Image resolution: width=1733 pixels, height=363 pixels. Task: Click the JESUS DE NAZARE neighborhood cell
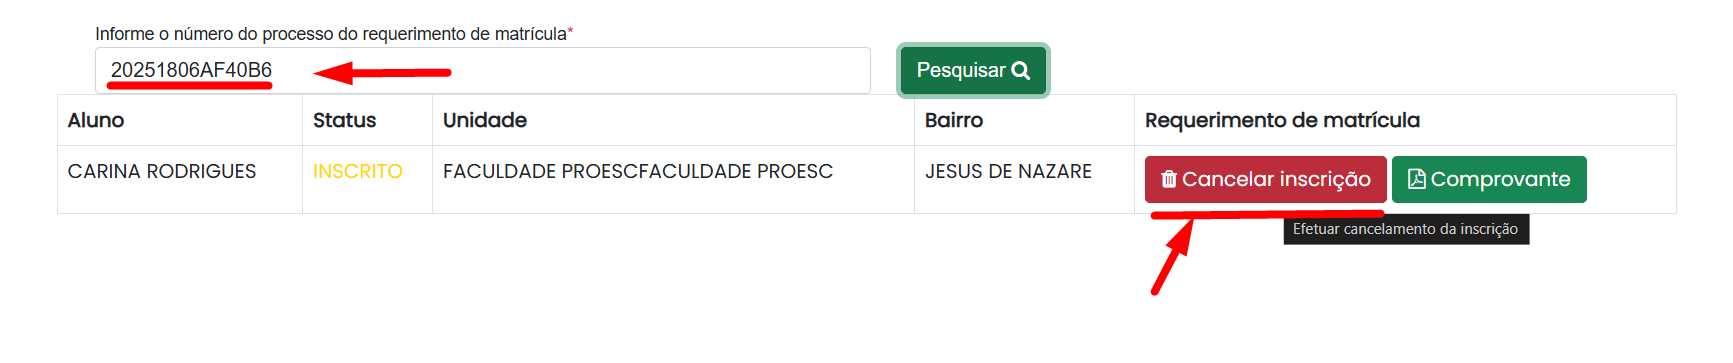pyautogui.click(x=1008, y=171)
